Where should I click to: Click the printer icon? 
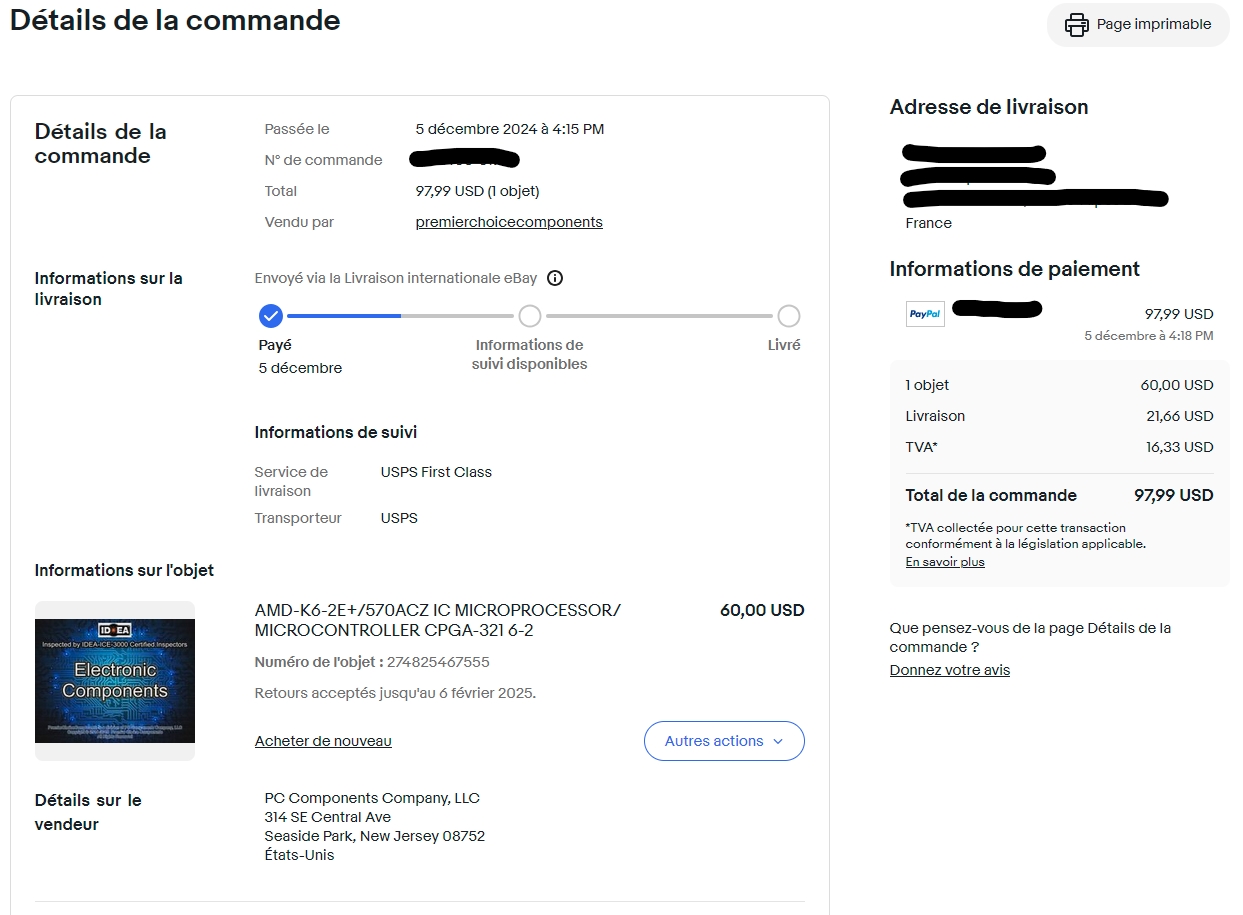[1076, 25]
